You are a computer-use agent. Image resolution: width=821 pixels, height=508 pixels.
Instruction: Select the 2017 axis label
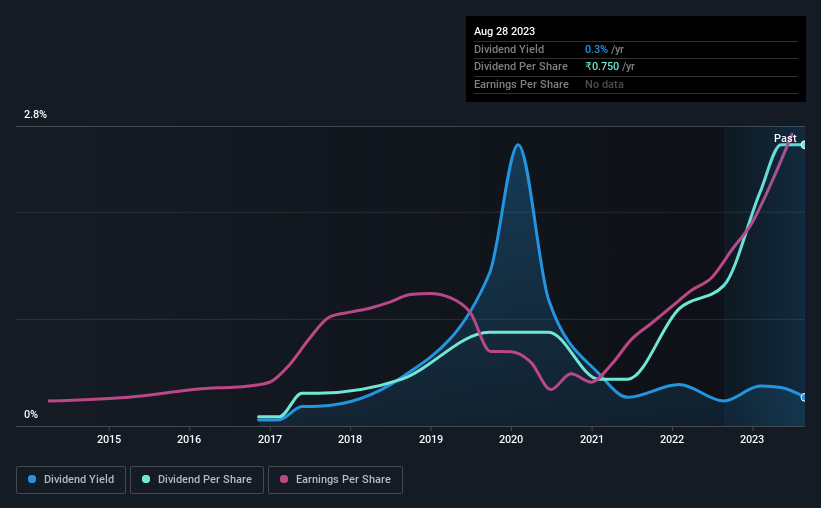(270, 439)
